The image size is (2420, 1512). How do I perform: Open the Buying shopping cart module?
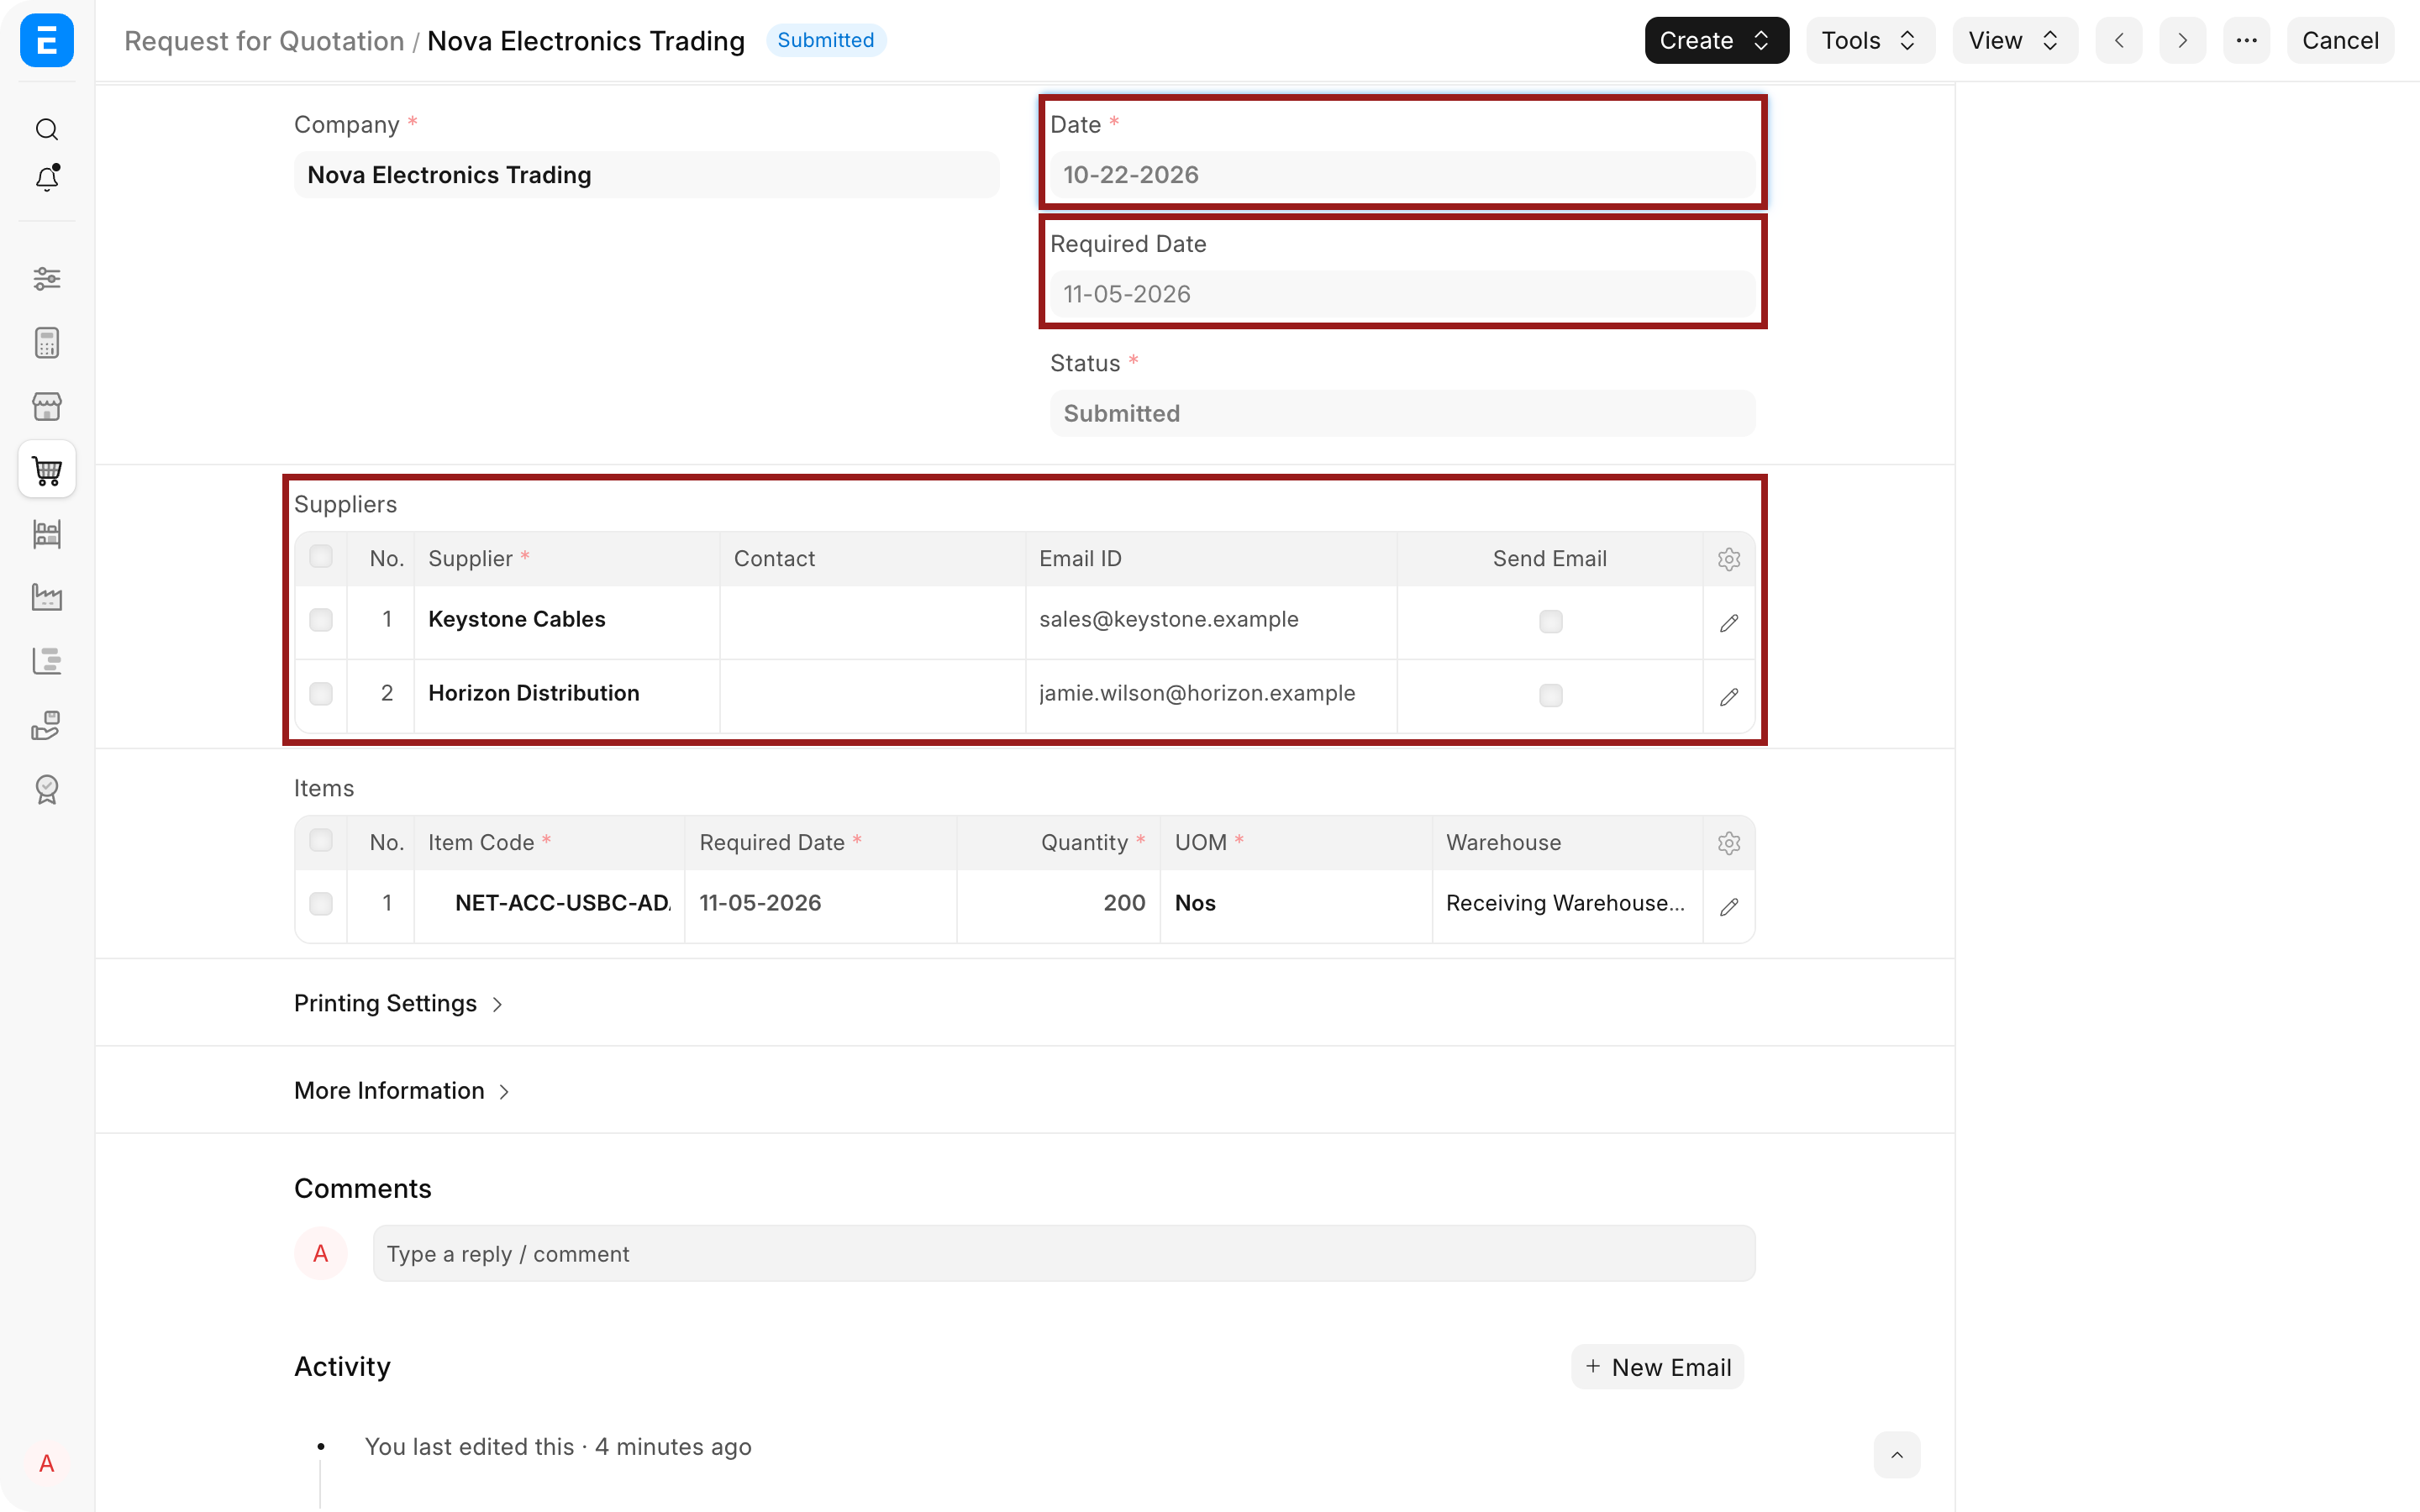[47, 469]
